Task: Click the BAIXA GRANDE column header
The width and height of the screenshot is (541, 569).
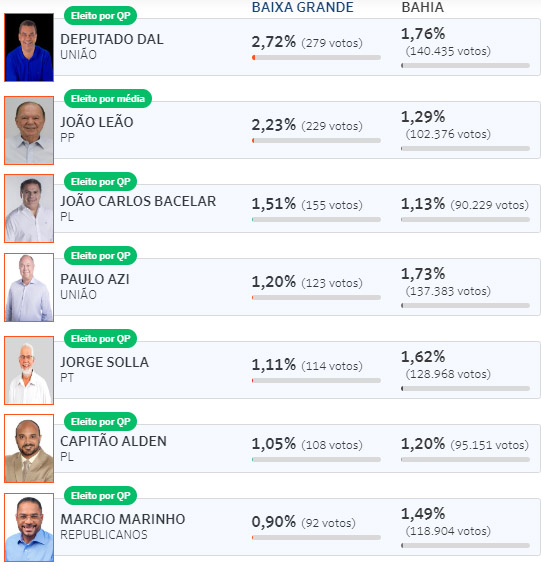Action: point(303,7)
